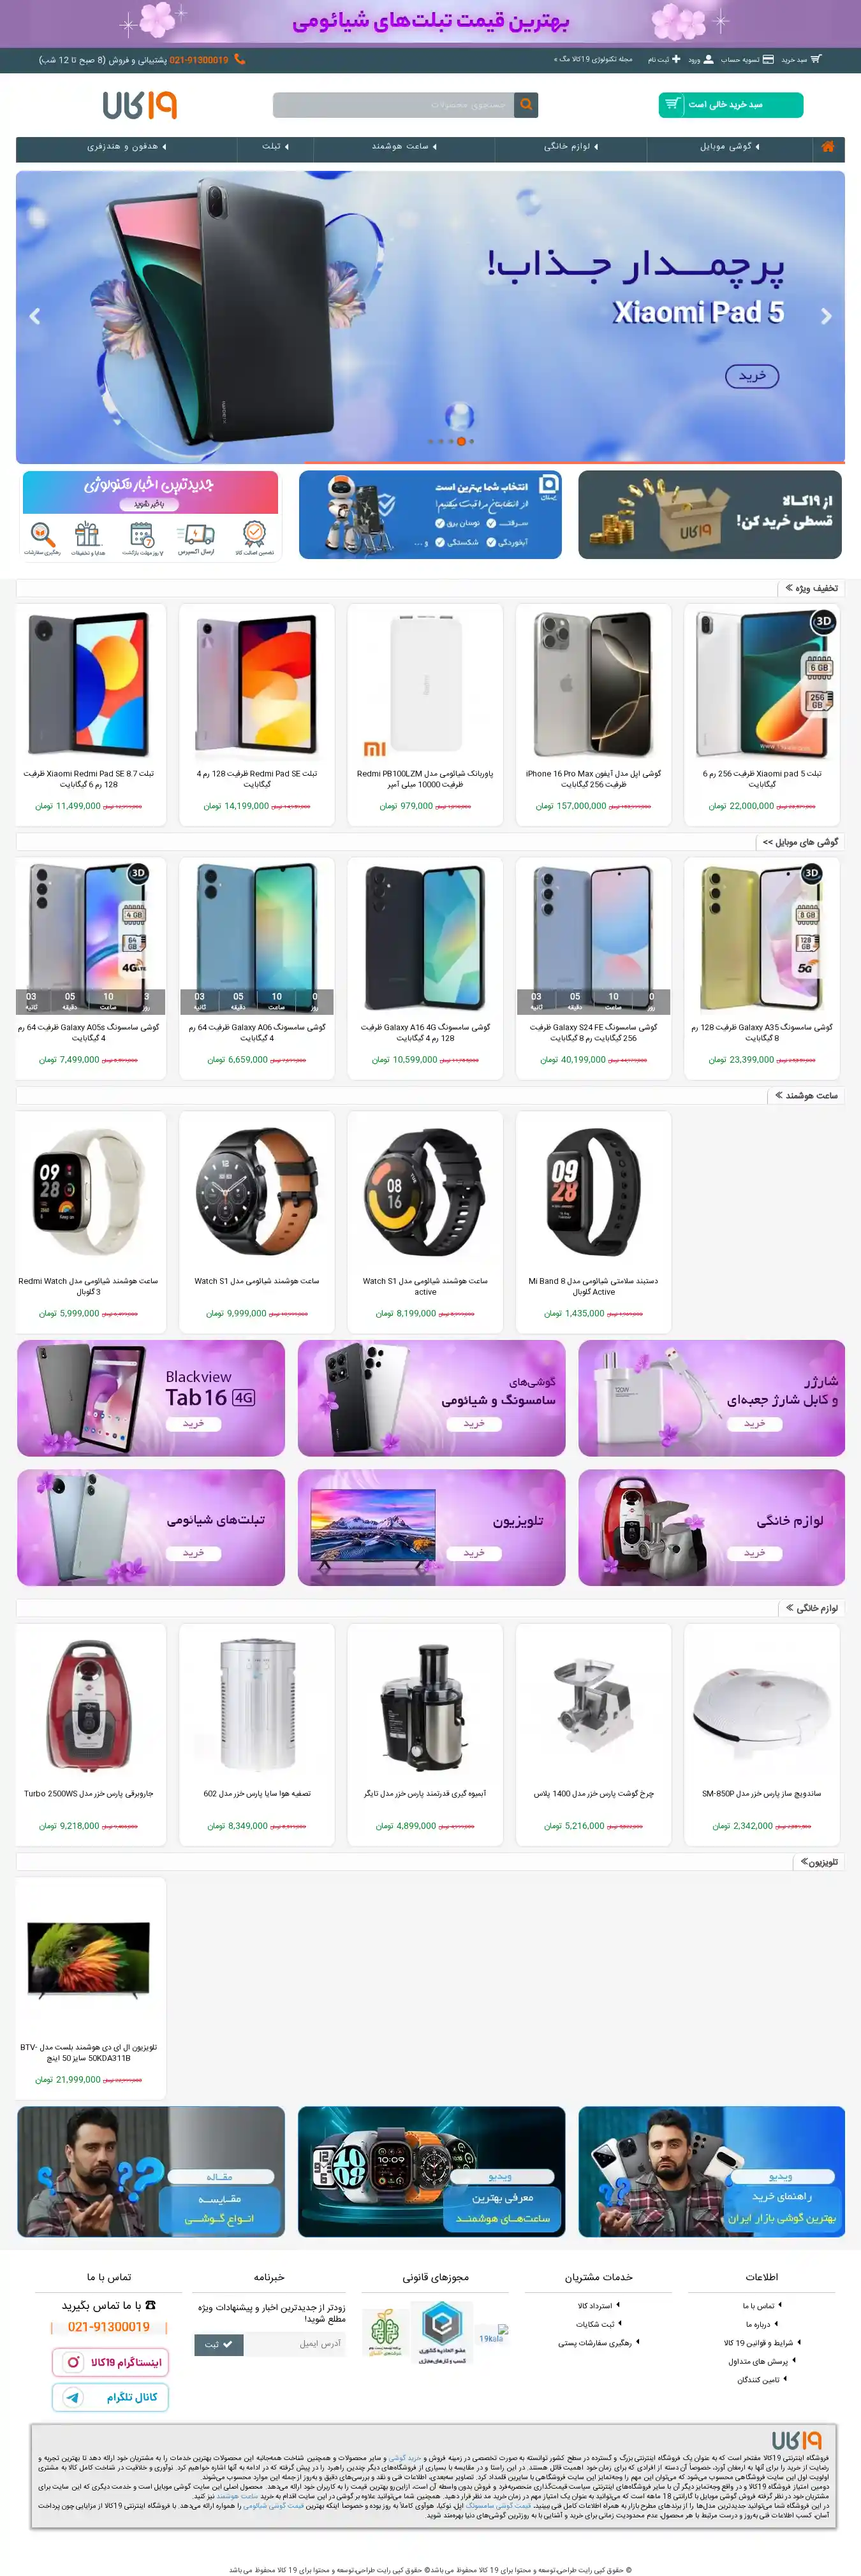Open the Instagram 19Kala button in footer

coord(110,2362)
